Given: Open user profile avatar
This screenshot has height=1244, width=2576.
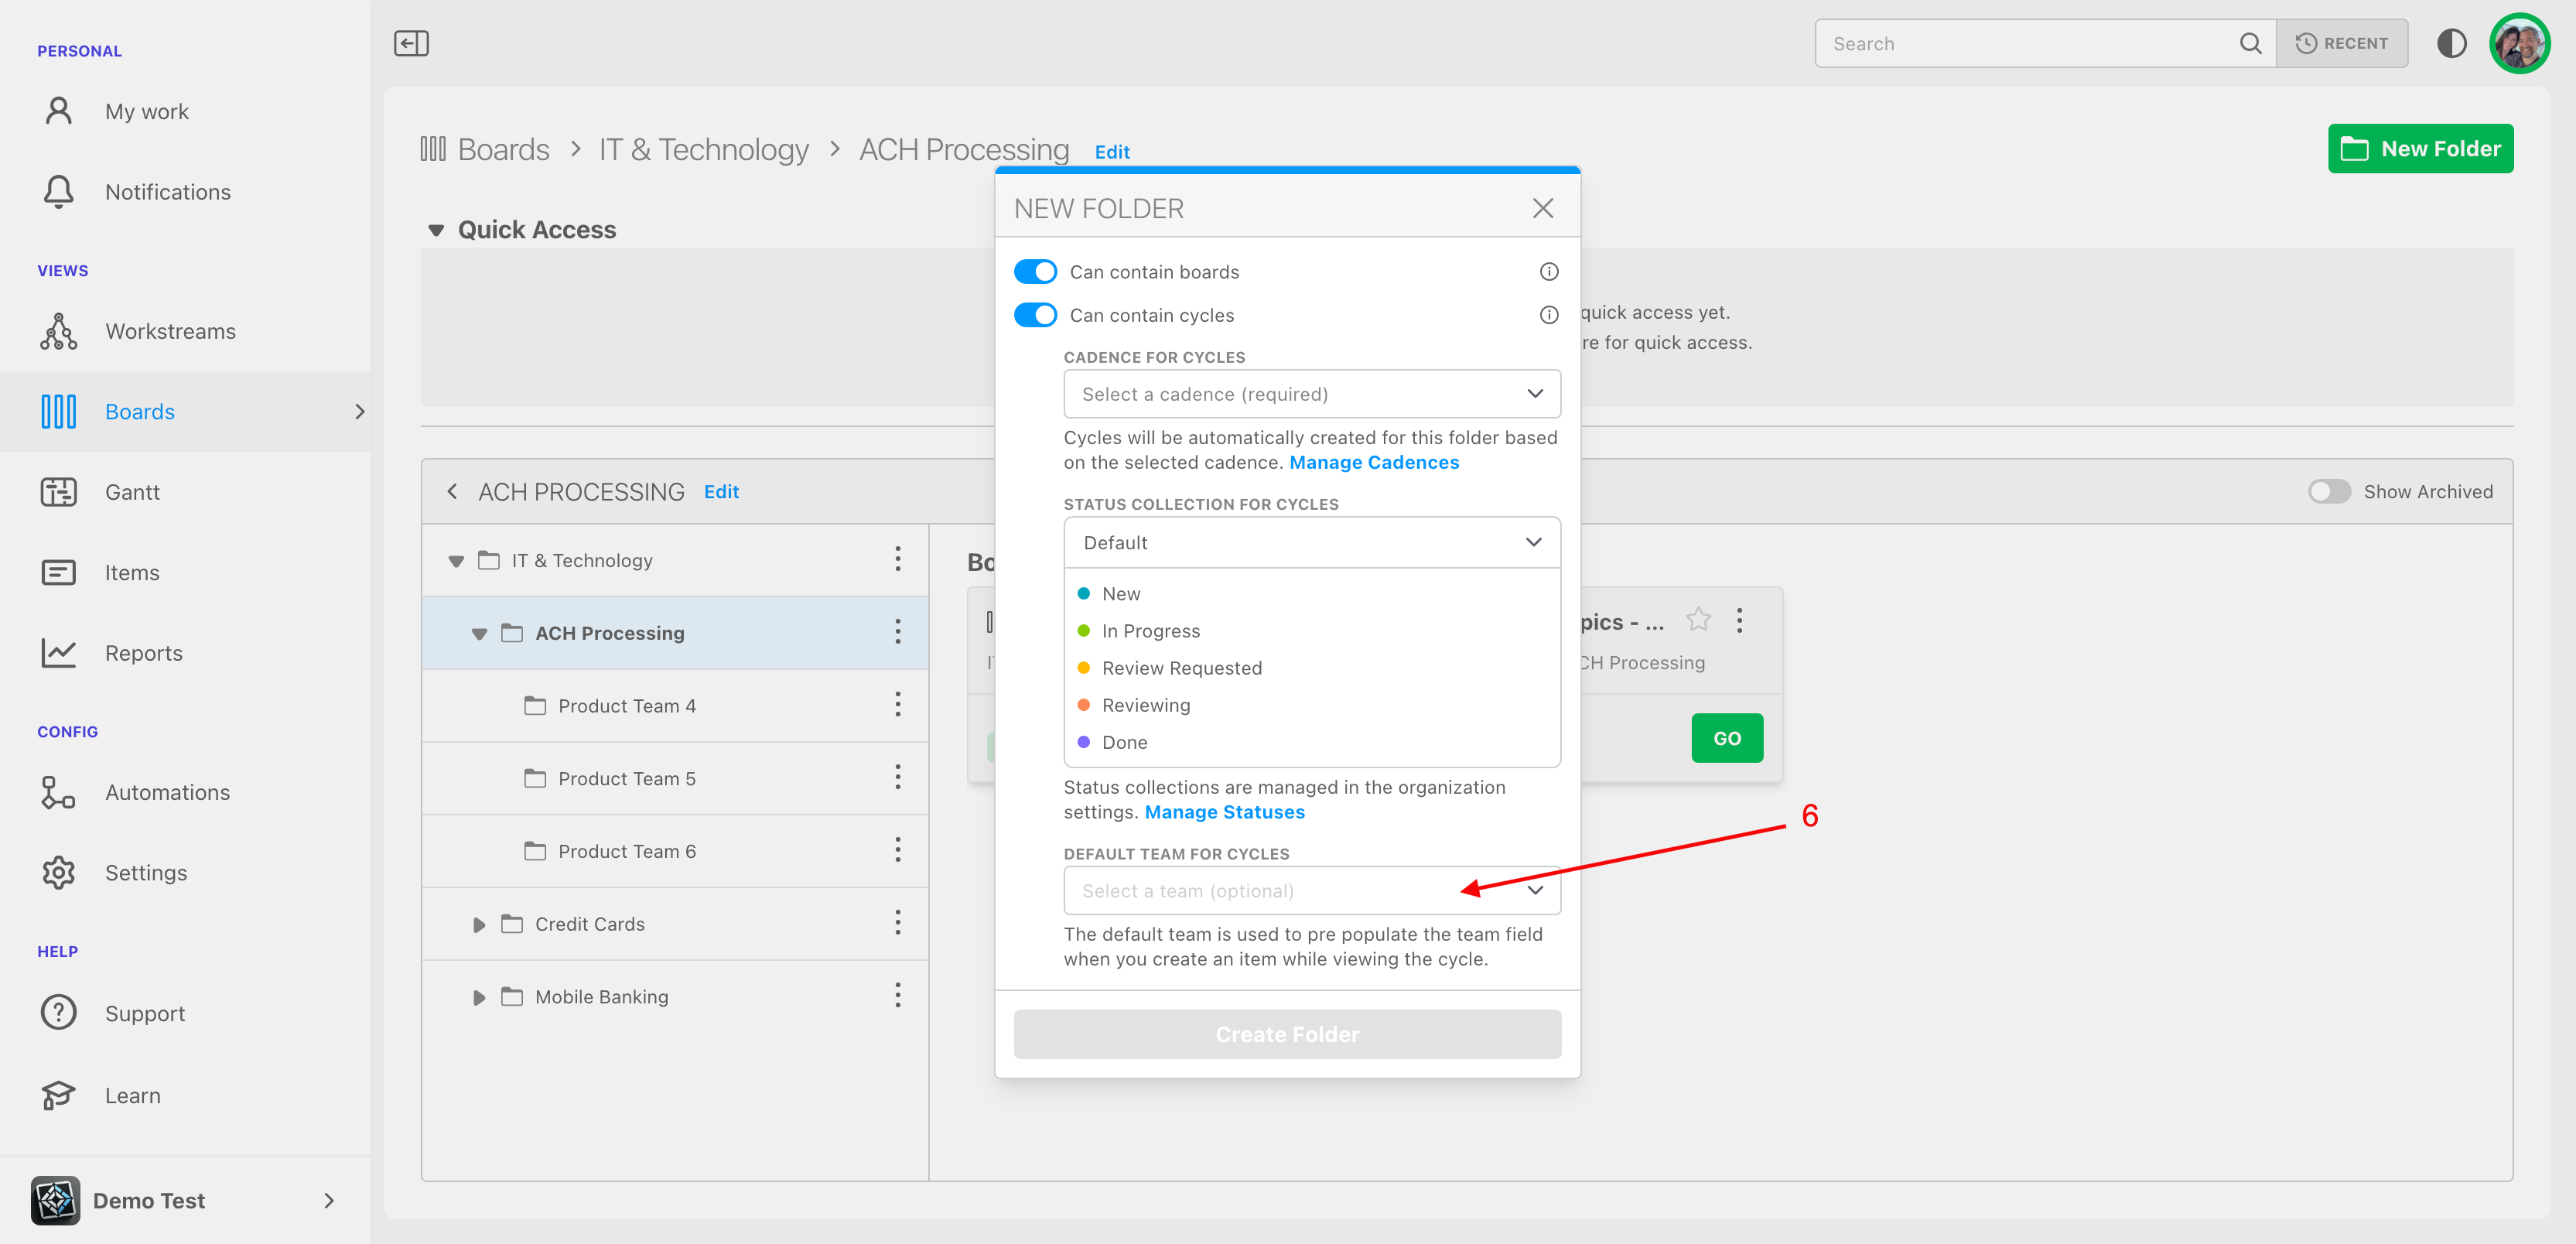Looking at the screenshot, I should point(2519,43).
